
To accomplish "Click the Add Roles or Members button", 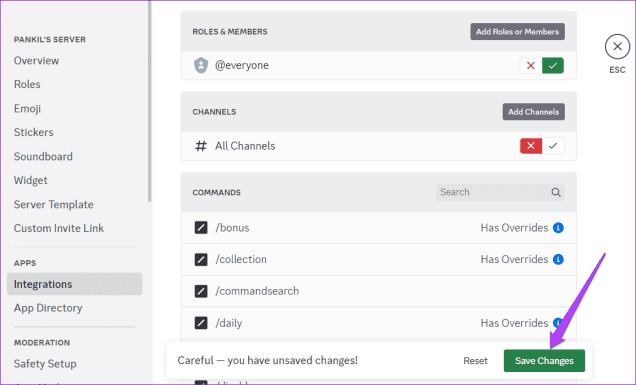I will (518, 32).
